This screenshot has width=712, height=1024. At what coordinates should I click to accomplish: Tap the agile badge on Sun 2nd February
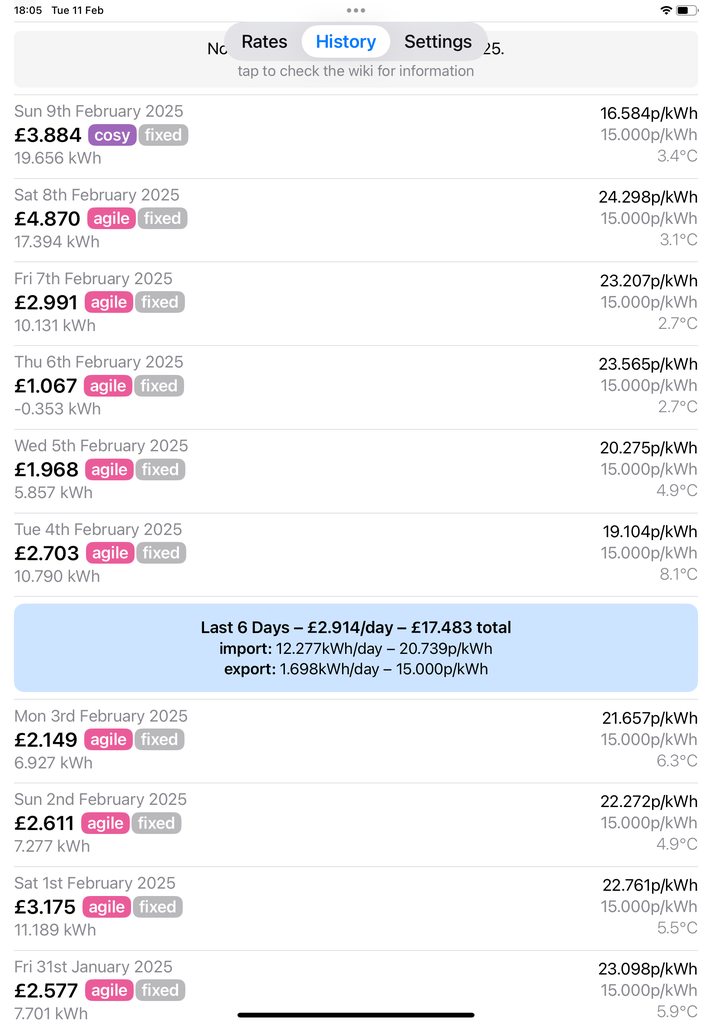tap(105, 823)
